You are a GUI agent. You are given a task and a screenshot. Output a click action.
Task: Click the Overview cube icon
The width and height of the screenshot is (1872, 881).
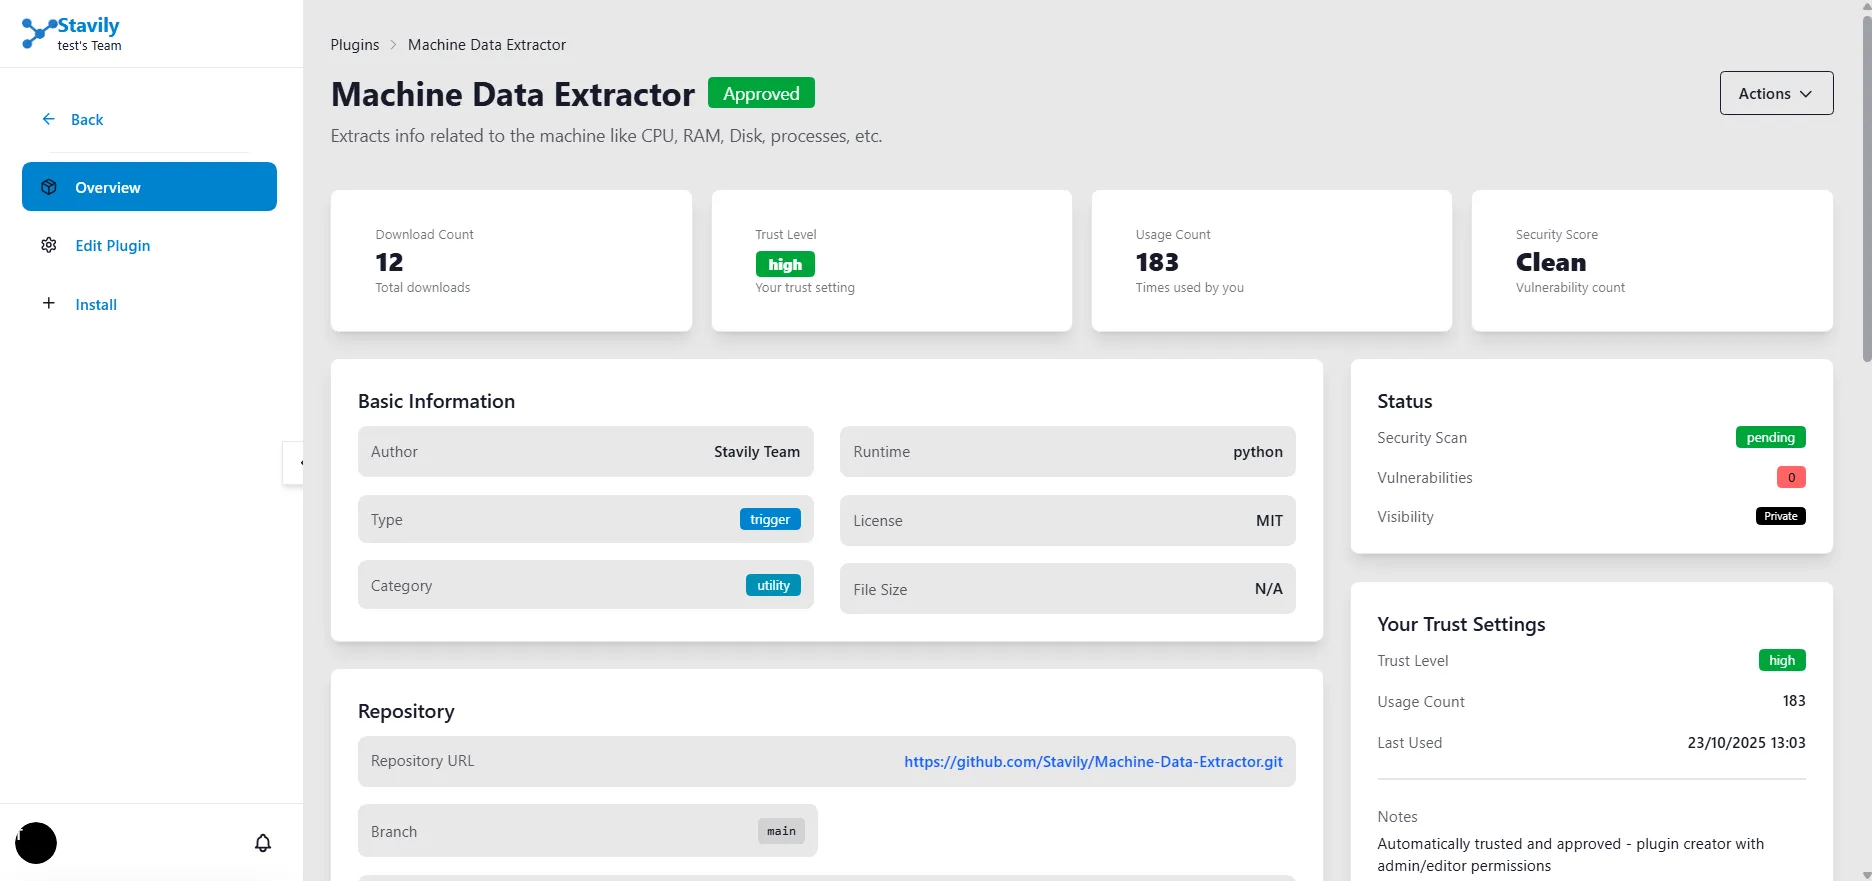point(49,187)
